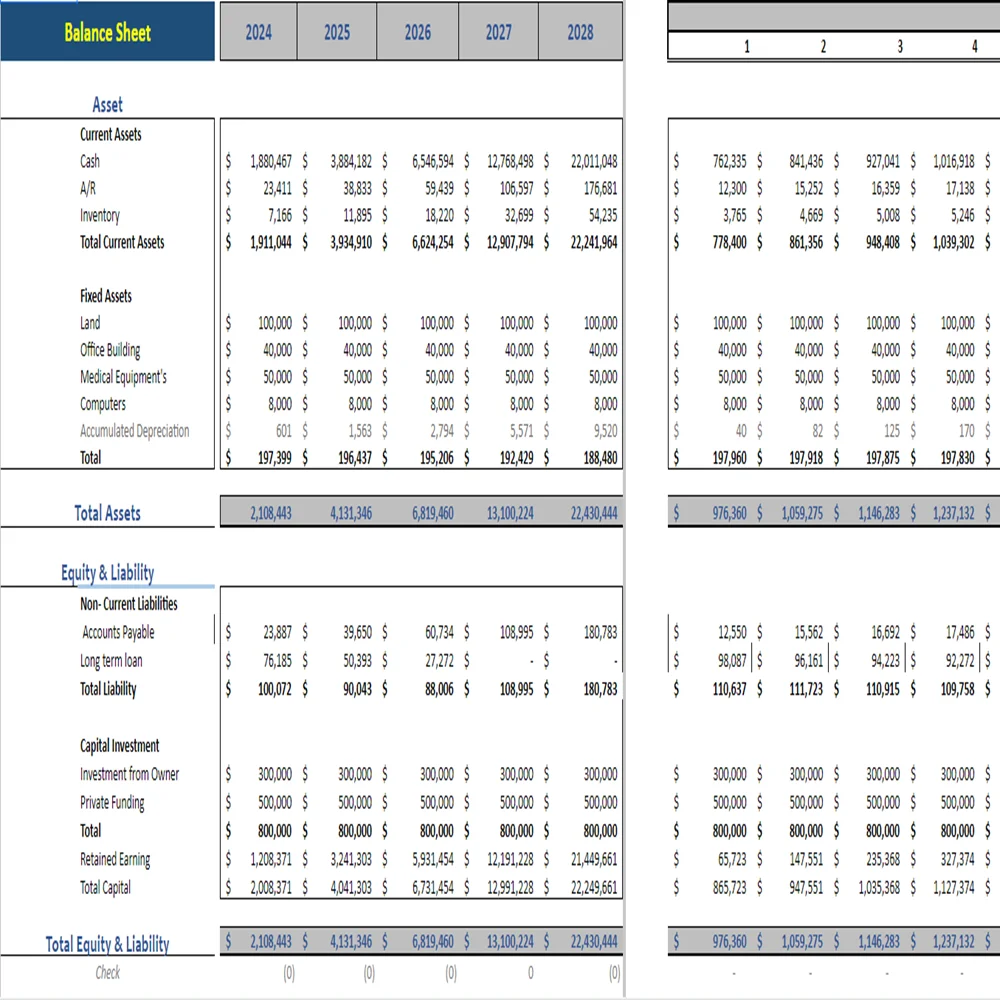Select the Cash row label
The width and height of the screenshot is (1000, 1000).
tap(88, 161)
